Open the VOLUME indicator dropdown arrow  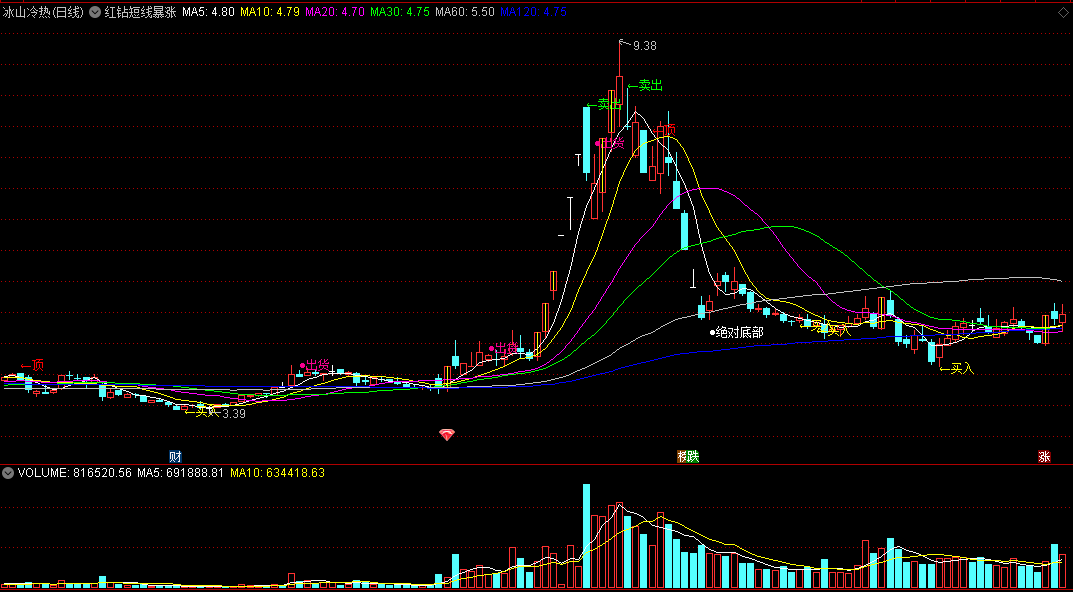pyautogui.click(x=8, y=472)
